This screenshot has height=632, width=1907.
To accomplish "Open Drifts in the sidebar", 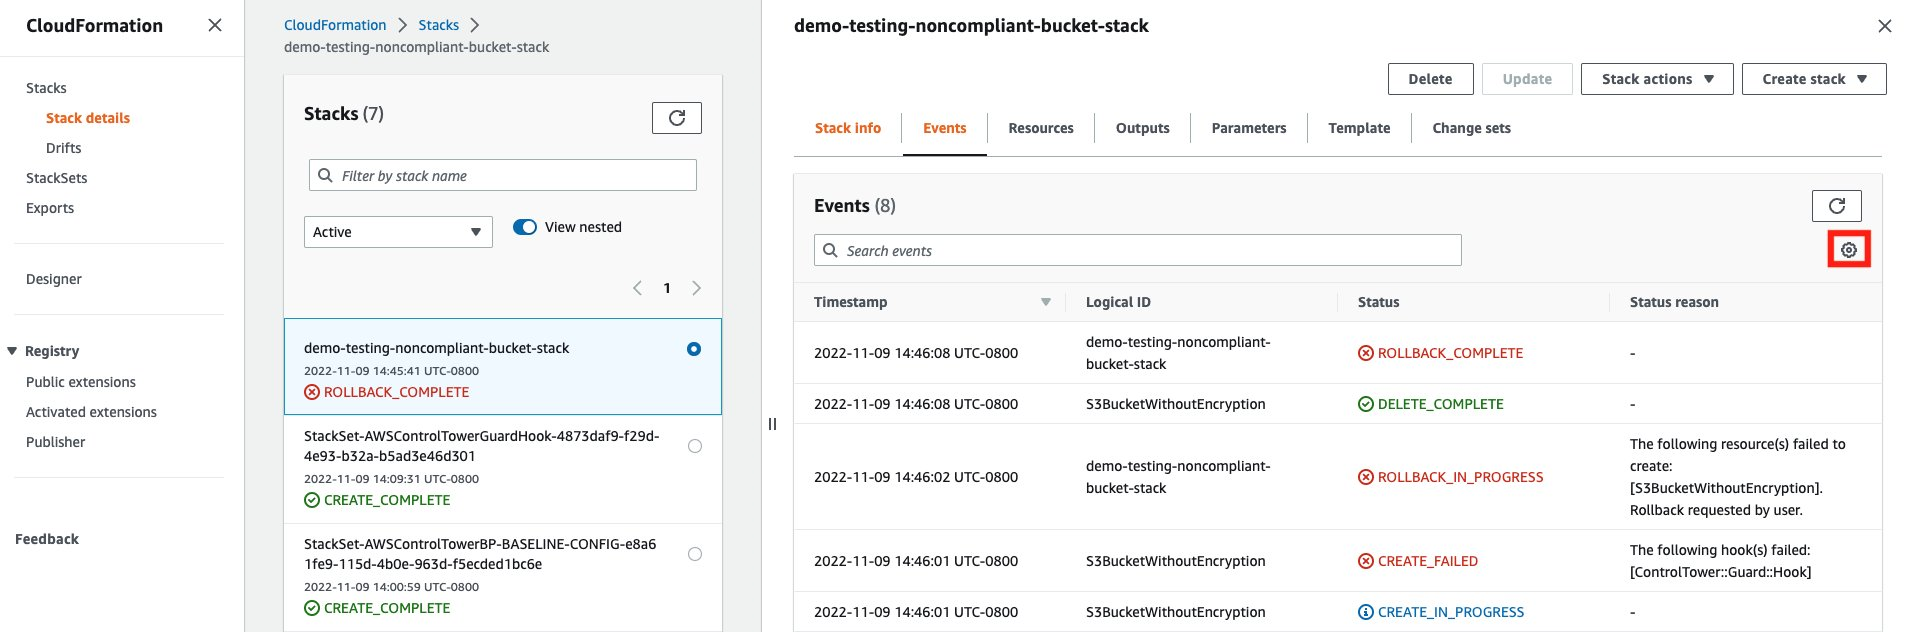I will point(64,148).
